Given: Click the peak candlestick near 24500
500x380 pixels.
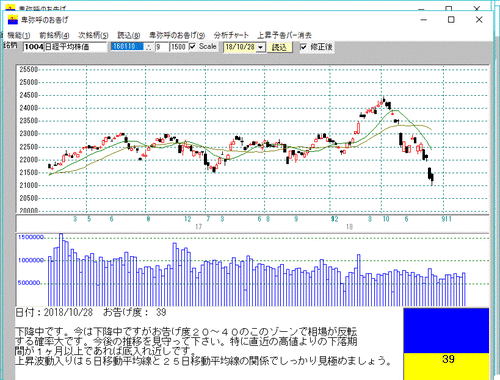Looking at the screenshot, I should [x=384, y=99].
